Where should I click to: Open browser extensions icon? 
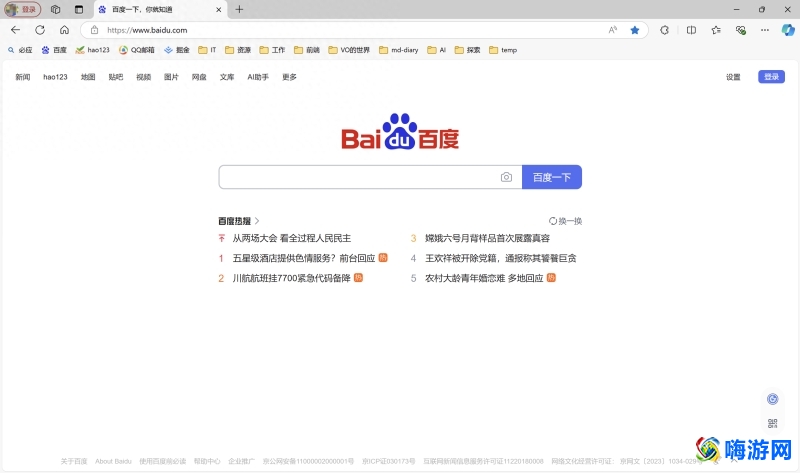[664, 30]
